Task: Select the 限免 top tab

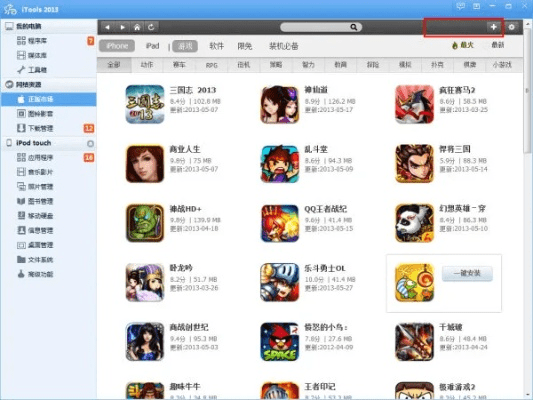Action: click(x=245, y=46)
